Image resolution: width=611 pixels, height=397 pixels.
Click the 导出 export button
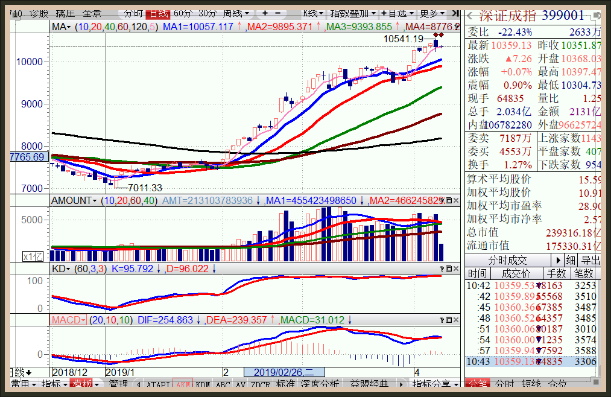[x=591, y=260]
